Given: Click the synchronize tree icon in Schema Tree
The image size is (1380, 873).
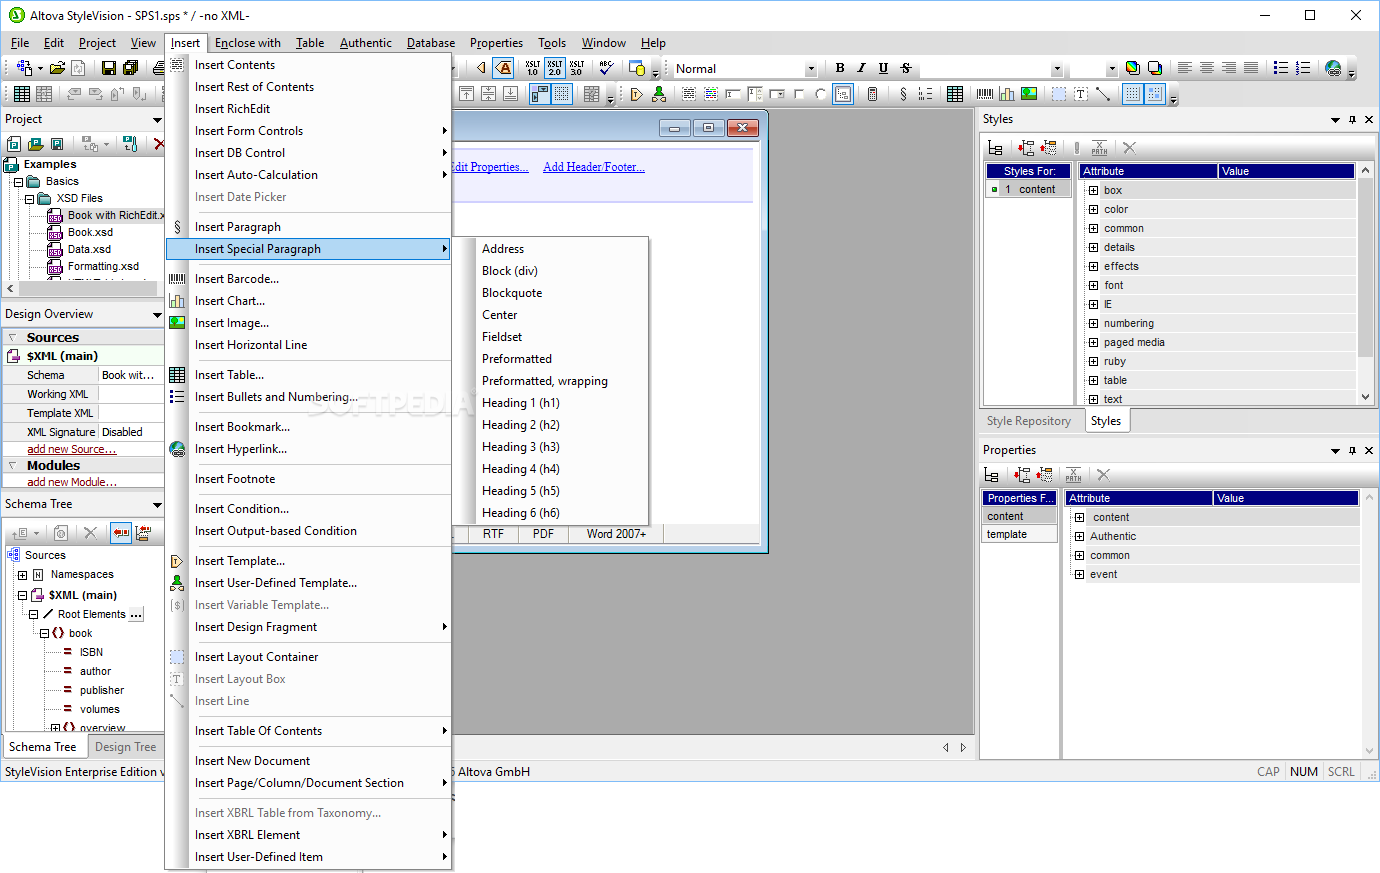Looking at the screenshot, I should tap(121, 533).
